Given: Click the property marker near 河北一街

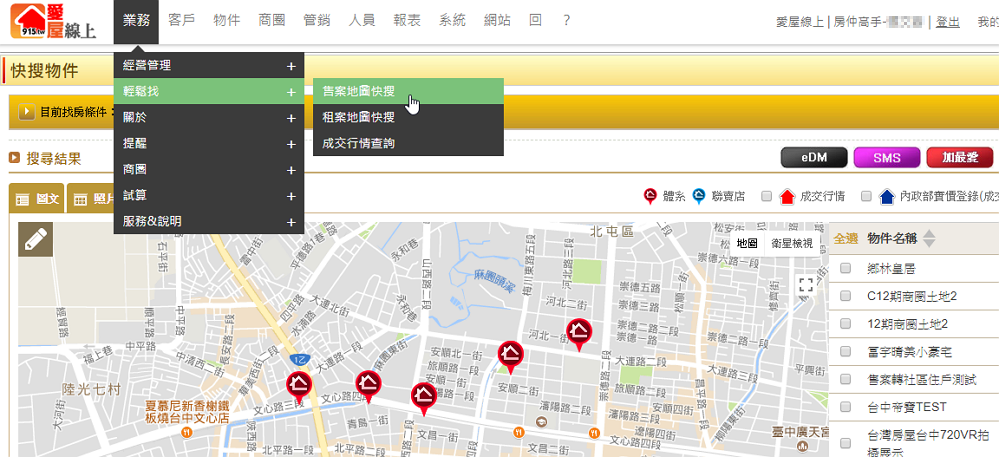Looking at the screenshot, I should tap(578, 332).
